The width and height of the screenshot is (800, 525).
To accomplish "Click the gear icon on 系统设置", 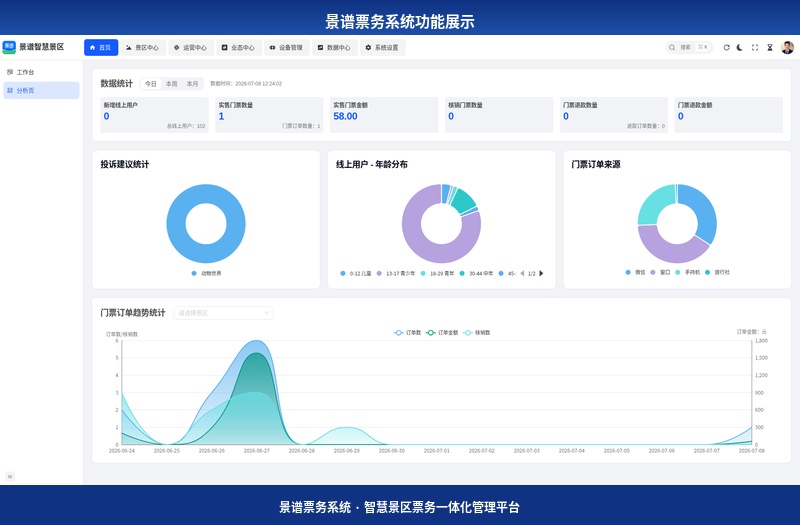I will click(368, 47).
